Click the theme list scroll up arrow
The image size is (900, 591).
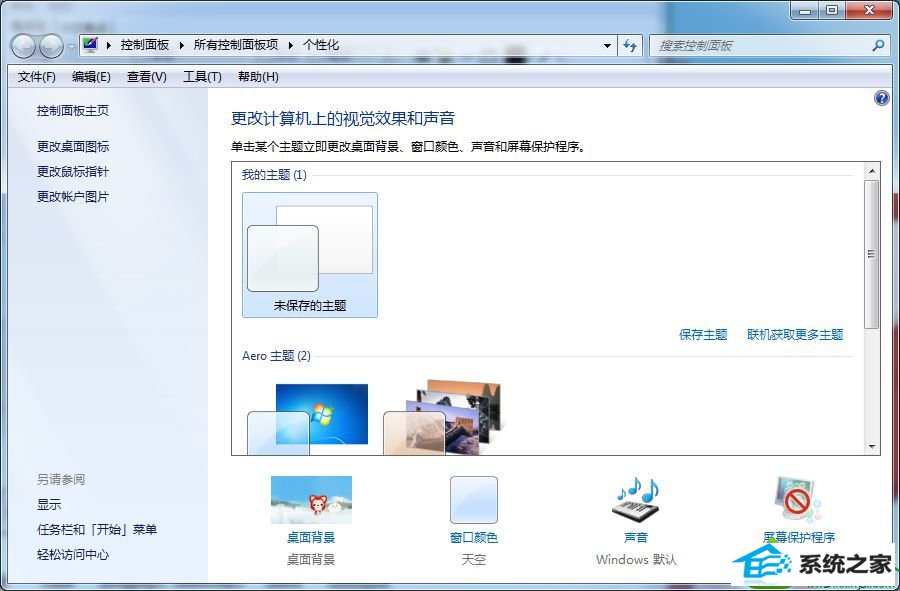pos(872,171)
